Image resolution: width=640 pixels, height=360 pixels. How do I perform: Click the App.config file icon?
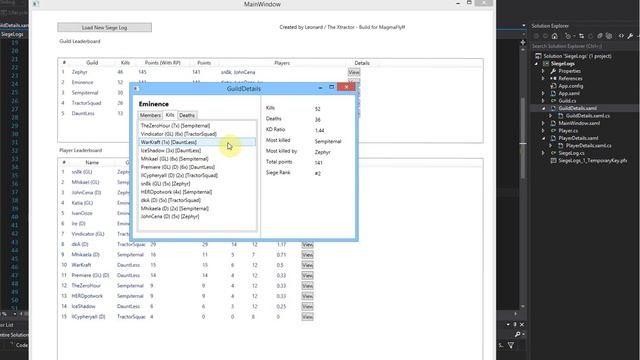coord(553,86)
